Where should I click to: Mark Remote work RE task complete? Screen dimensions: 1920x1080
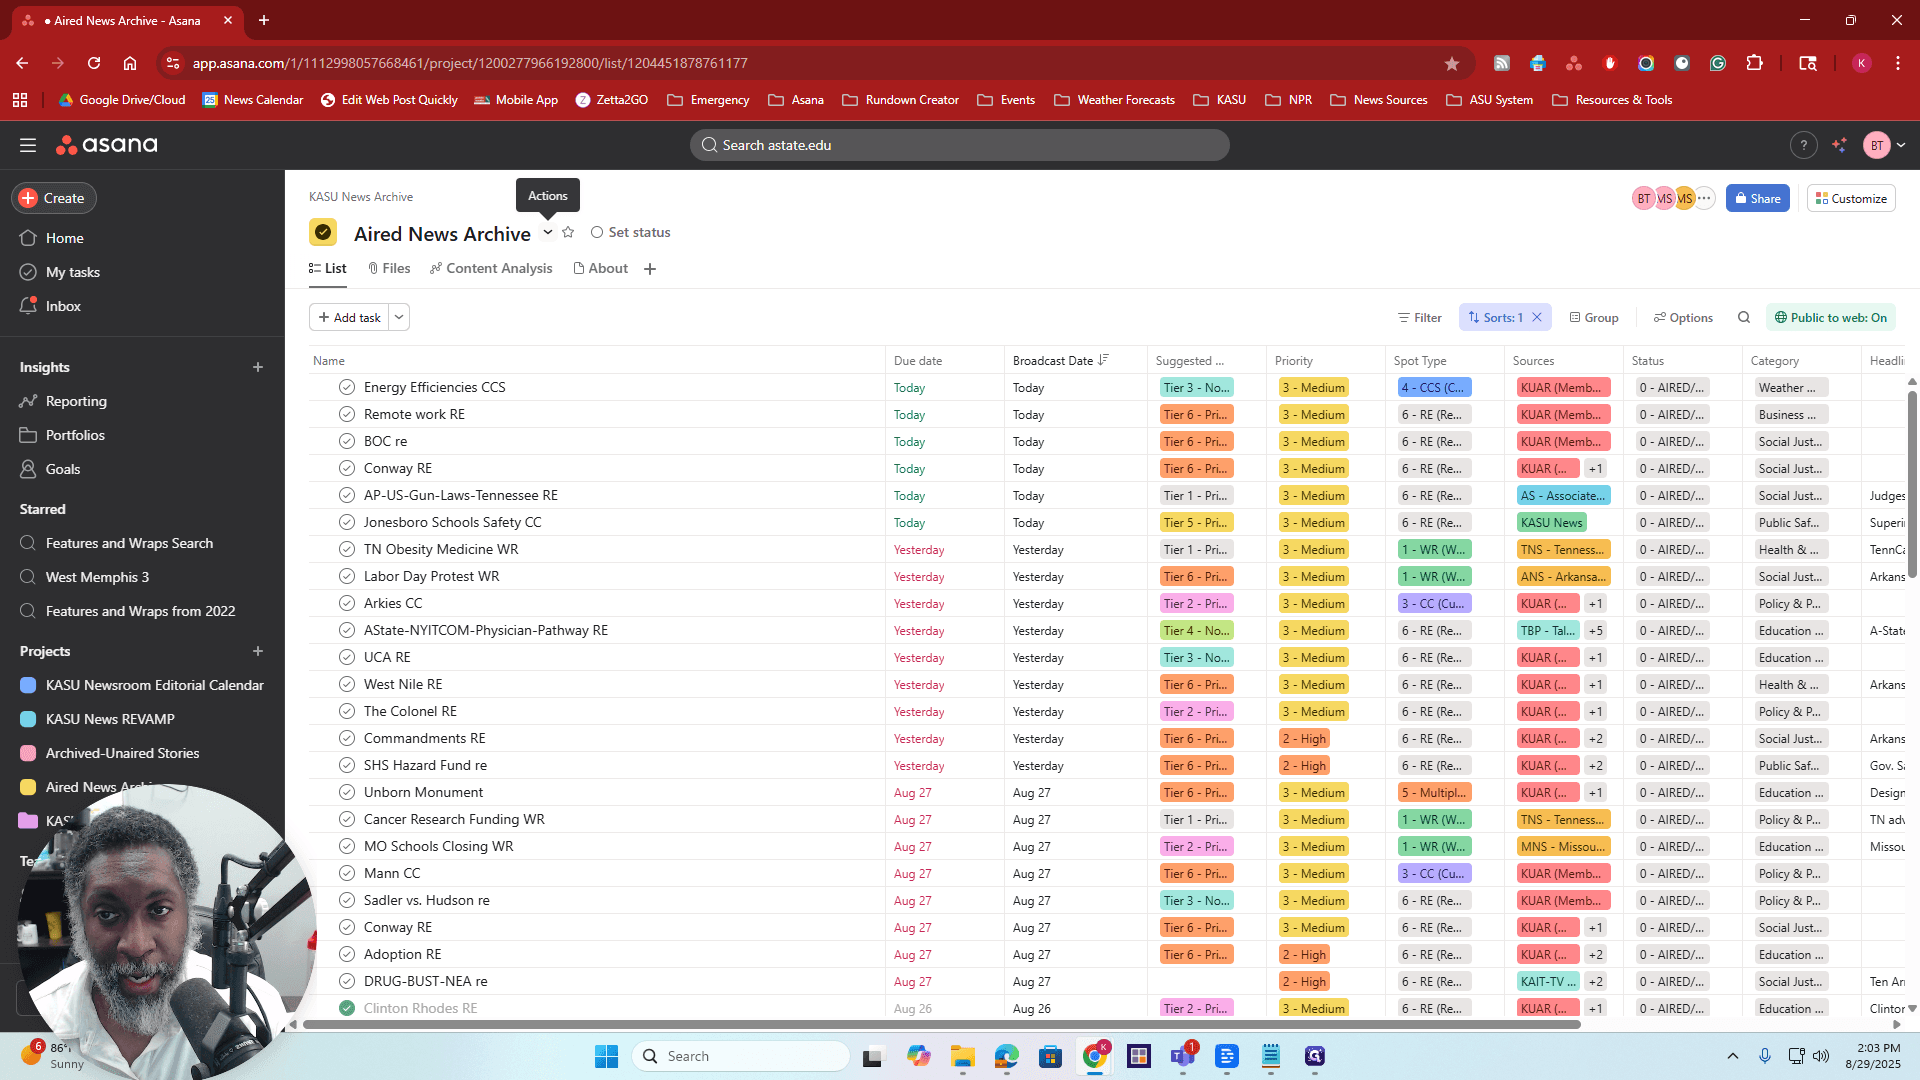point(347,414)
